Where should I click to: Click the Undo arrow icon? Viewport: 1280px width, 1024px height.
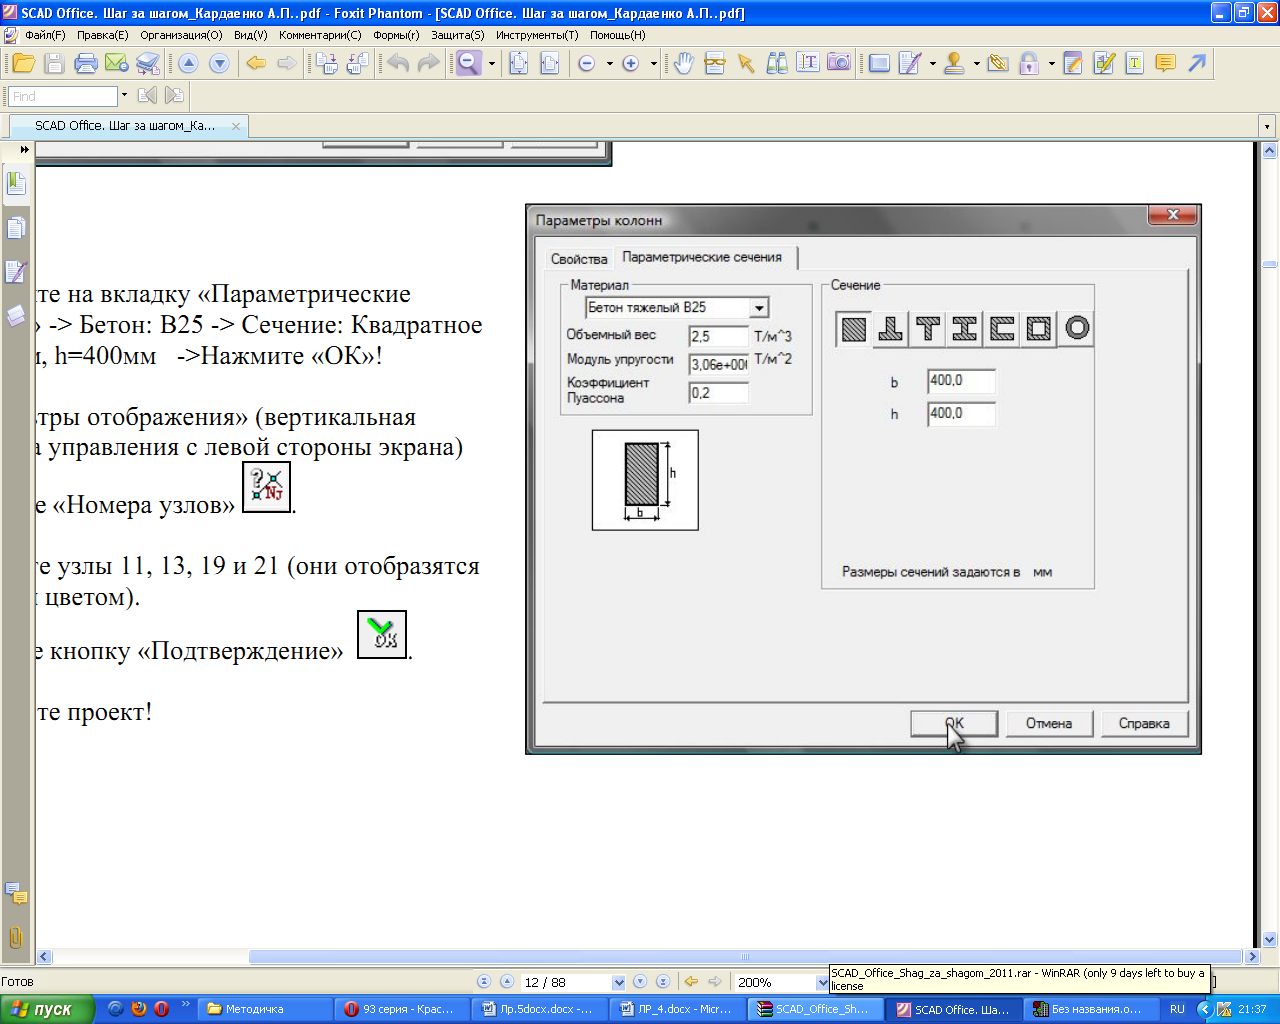point(398,63)
